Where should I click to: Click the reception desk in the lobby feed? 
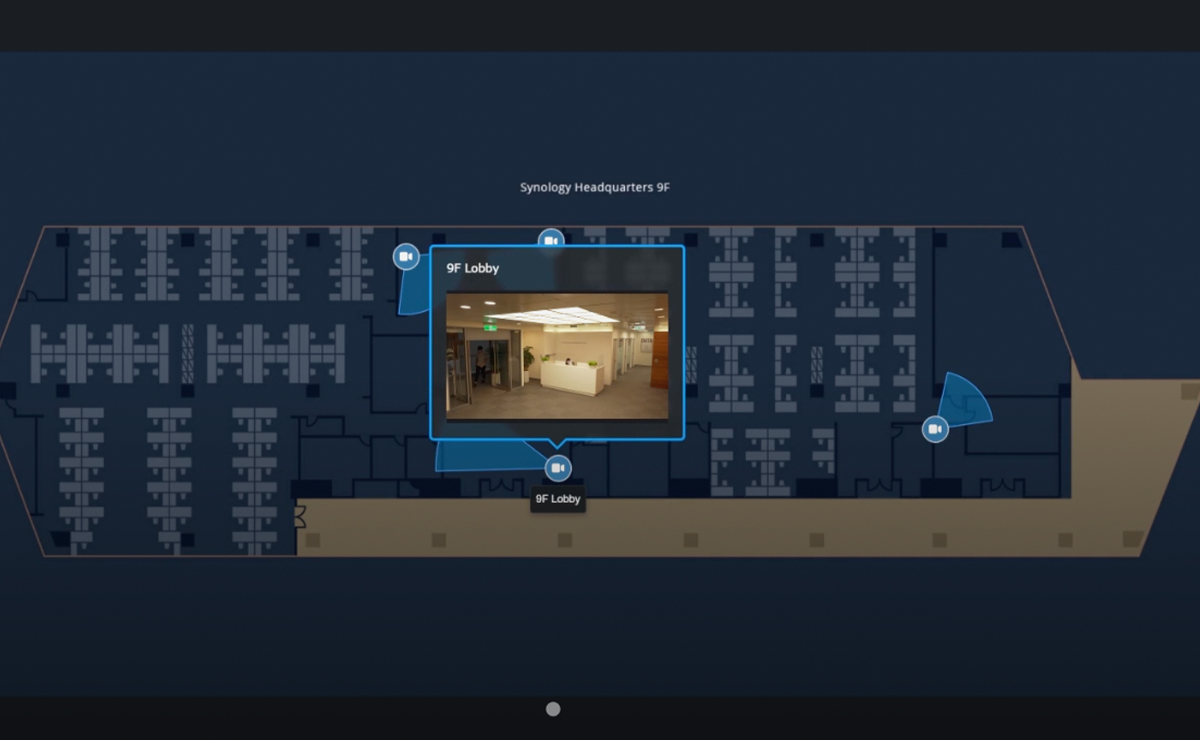click(572, 378)
